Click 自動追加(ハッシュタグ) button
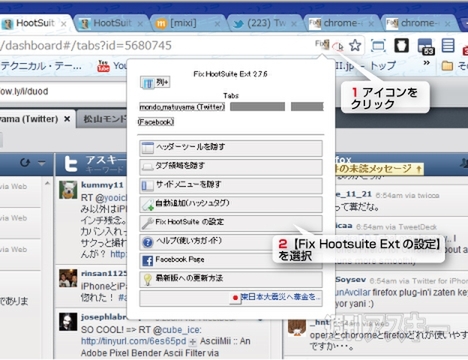The image size is (468, 360). point(231,204)
